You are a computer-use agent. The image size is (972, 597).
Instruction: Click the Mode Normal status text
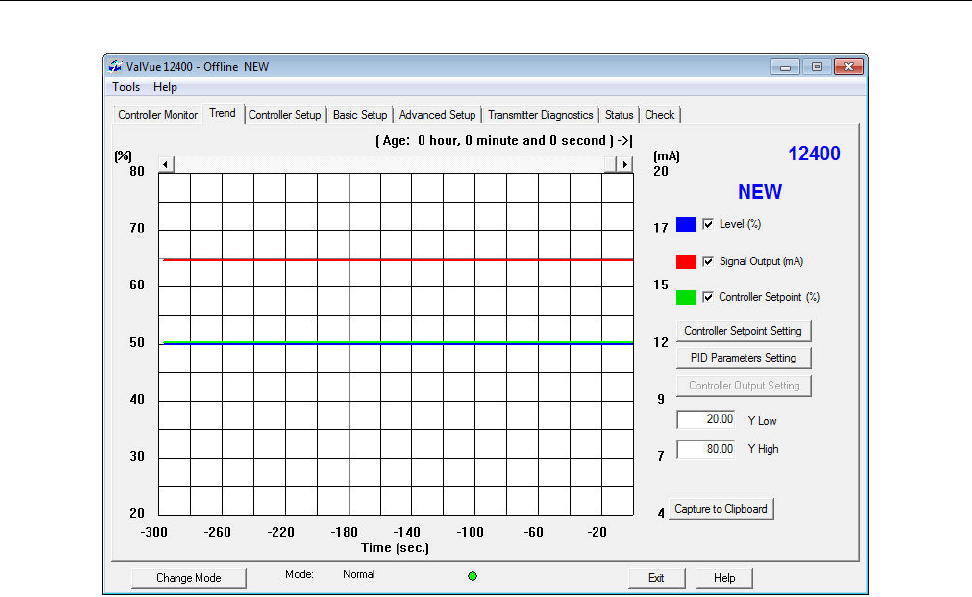tap(329, 575)
